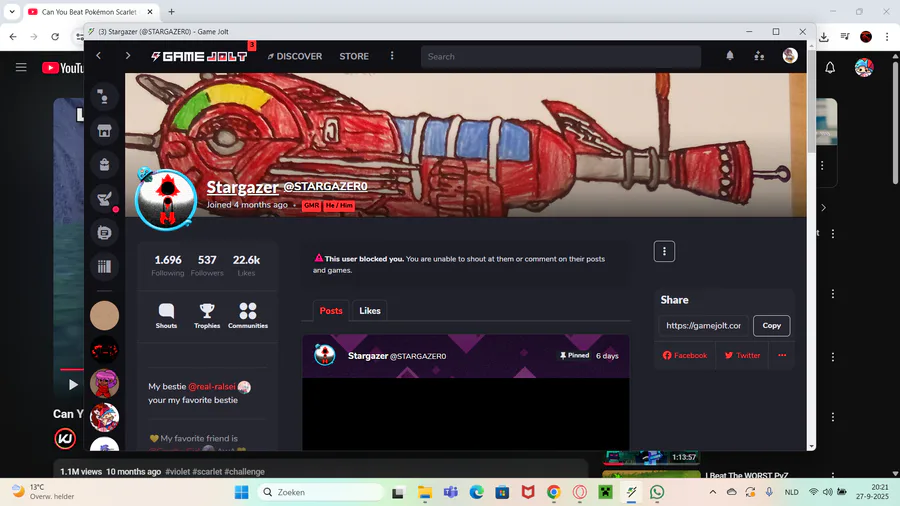Share the profile on Twitter

coord(742,355)
